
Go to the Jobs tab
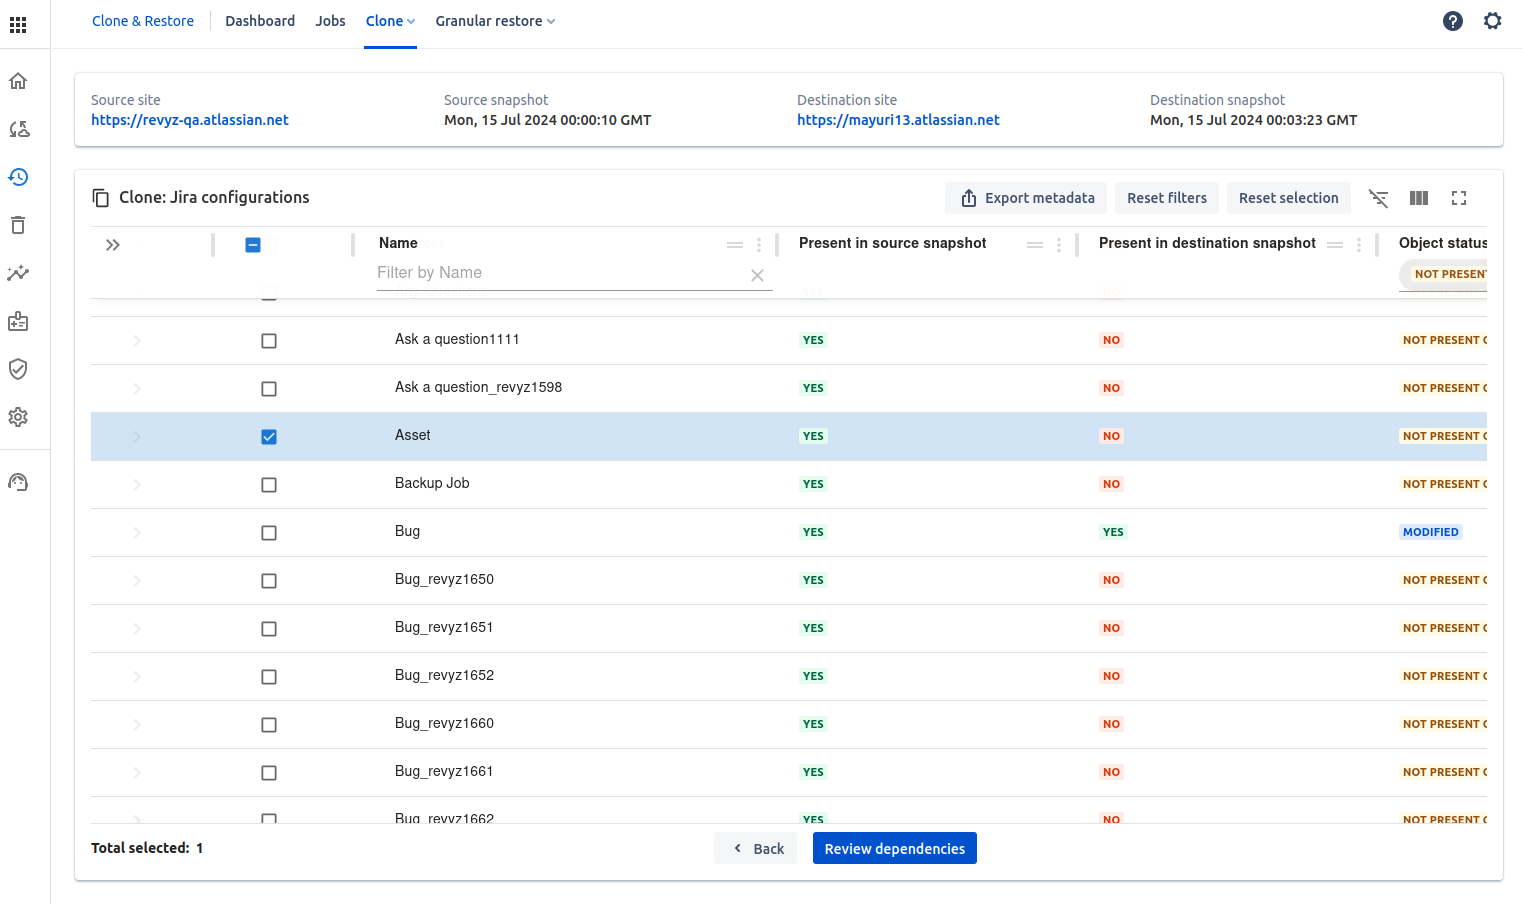click(x=330, y=21)
